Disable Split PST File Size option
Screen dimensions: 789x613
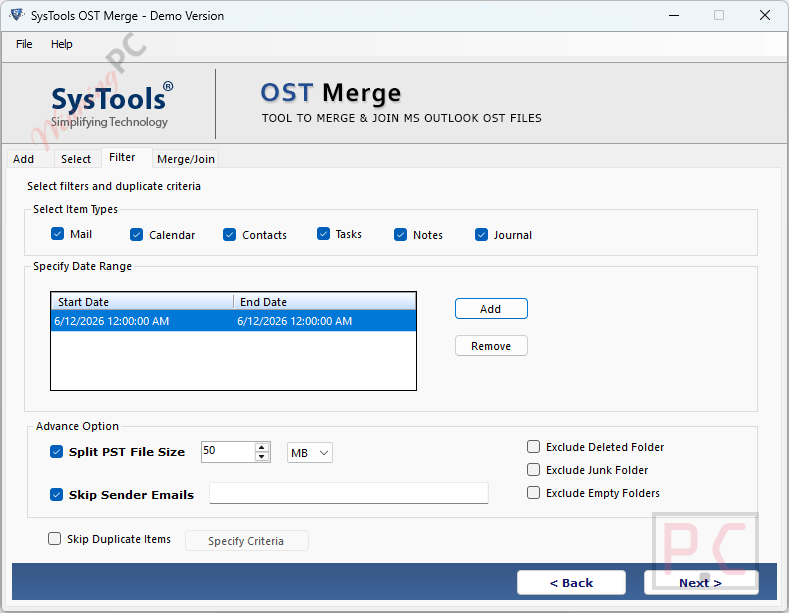coord(56,452)
